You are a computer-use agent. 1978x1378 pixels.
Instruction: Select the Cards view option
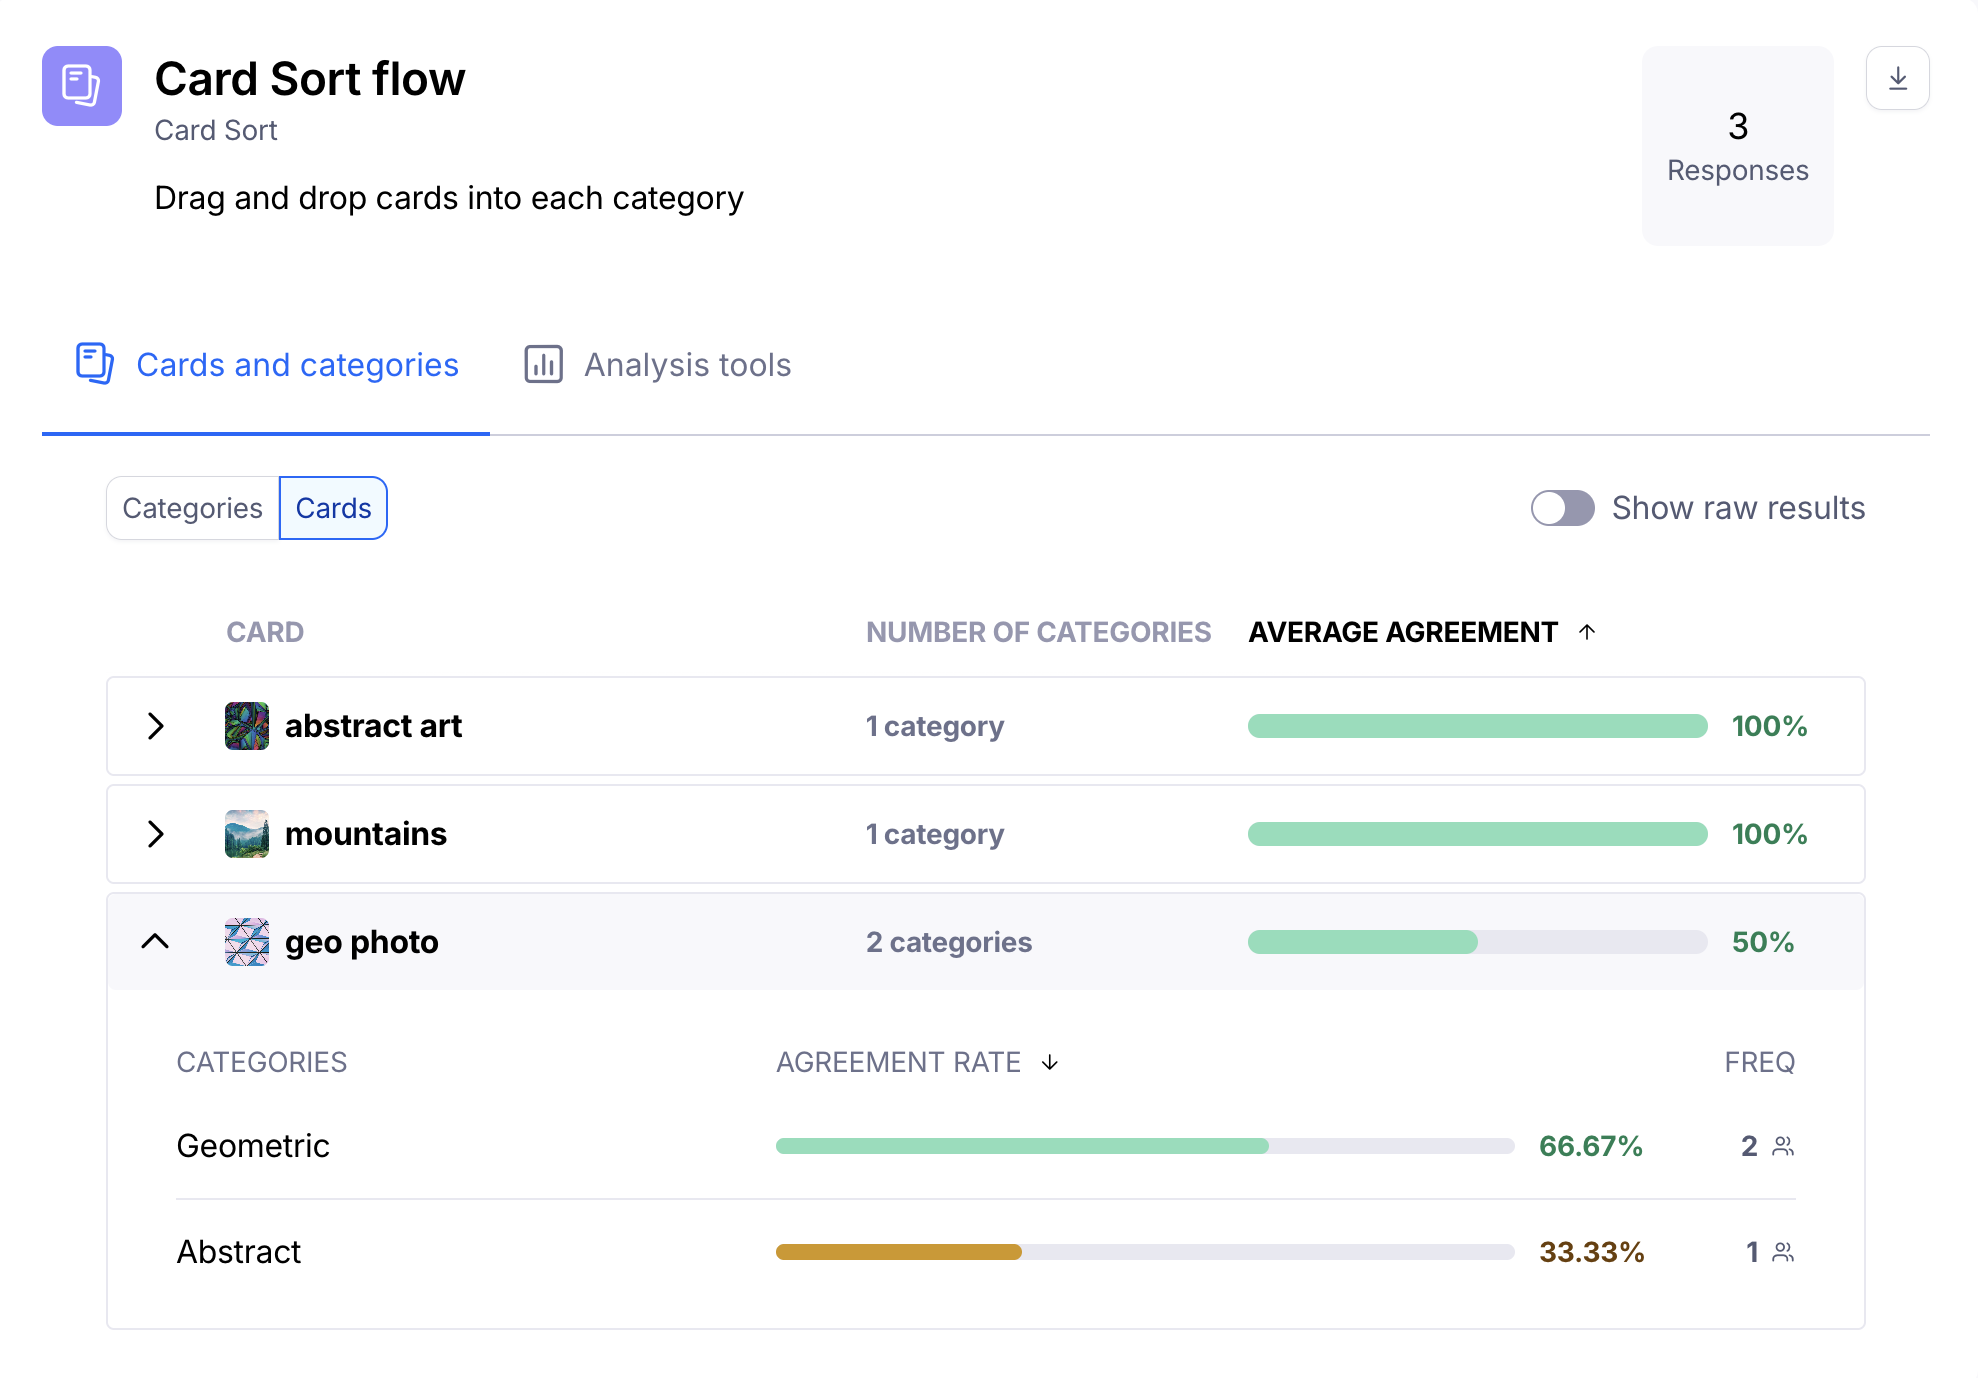(333, 508)
